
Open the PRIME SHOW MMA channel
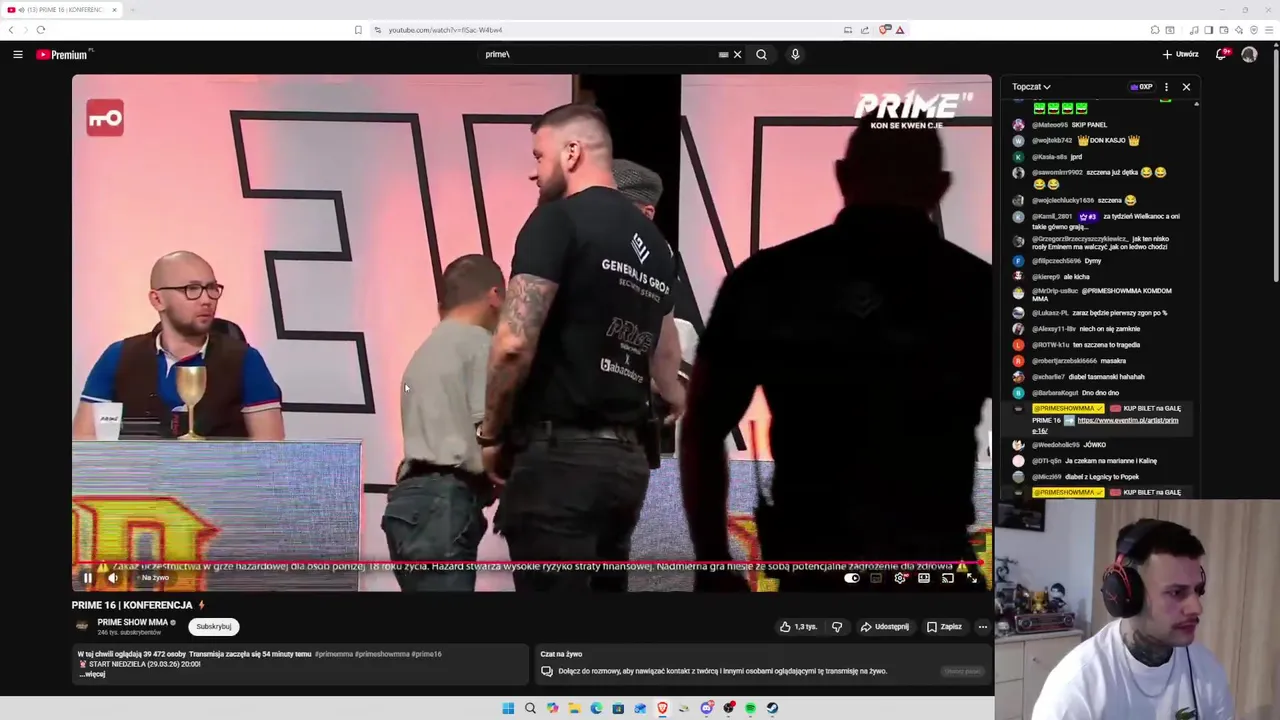[132, 622]
